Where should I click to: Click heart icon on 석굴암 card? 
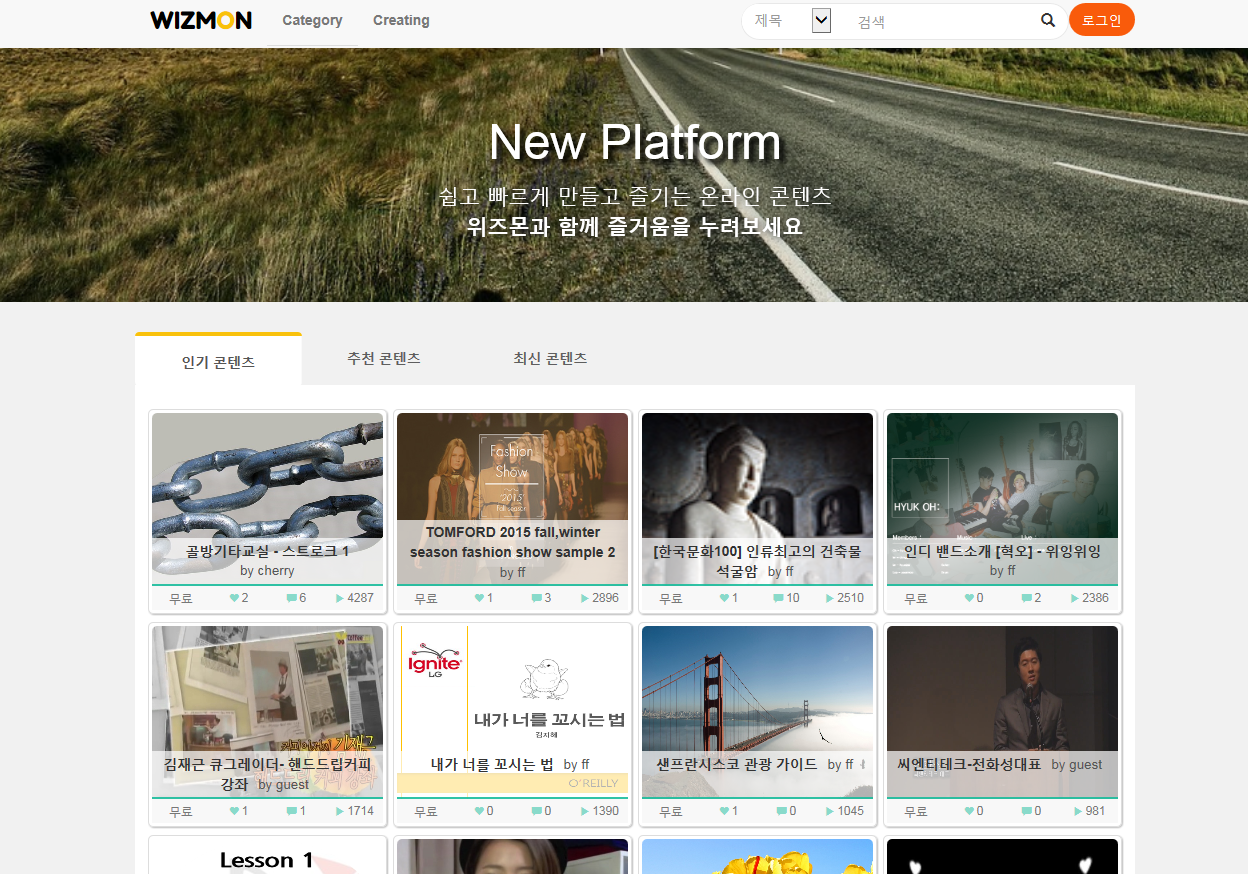[725, 598]
